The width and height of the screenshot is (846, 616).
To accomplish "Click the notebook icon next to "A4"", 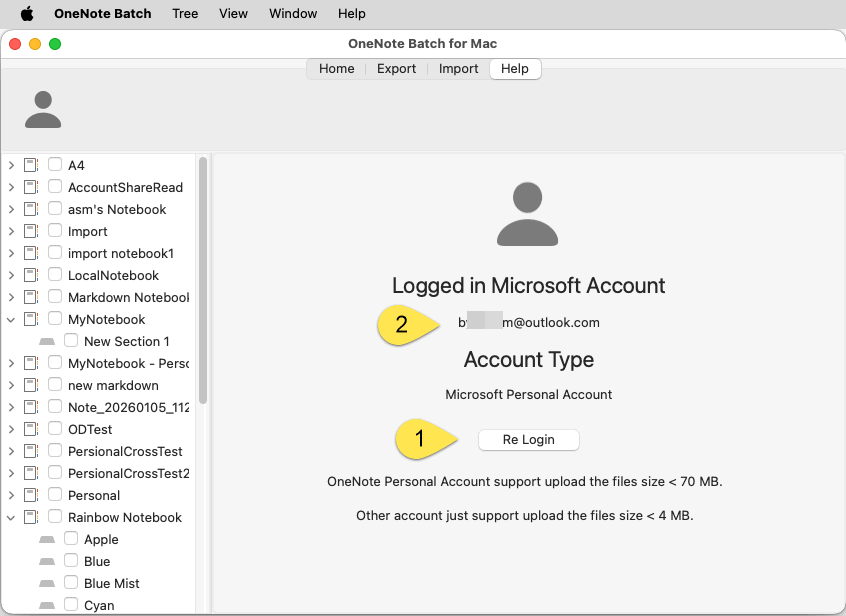I will [31, 165].
